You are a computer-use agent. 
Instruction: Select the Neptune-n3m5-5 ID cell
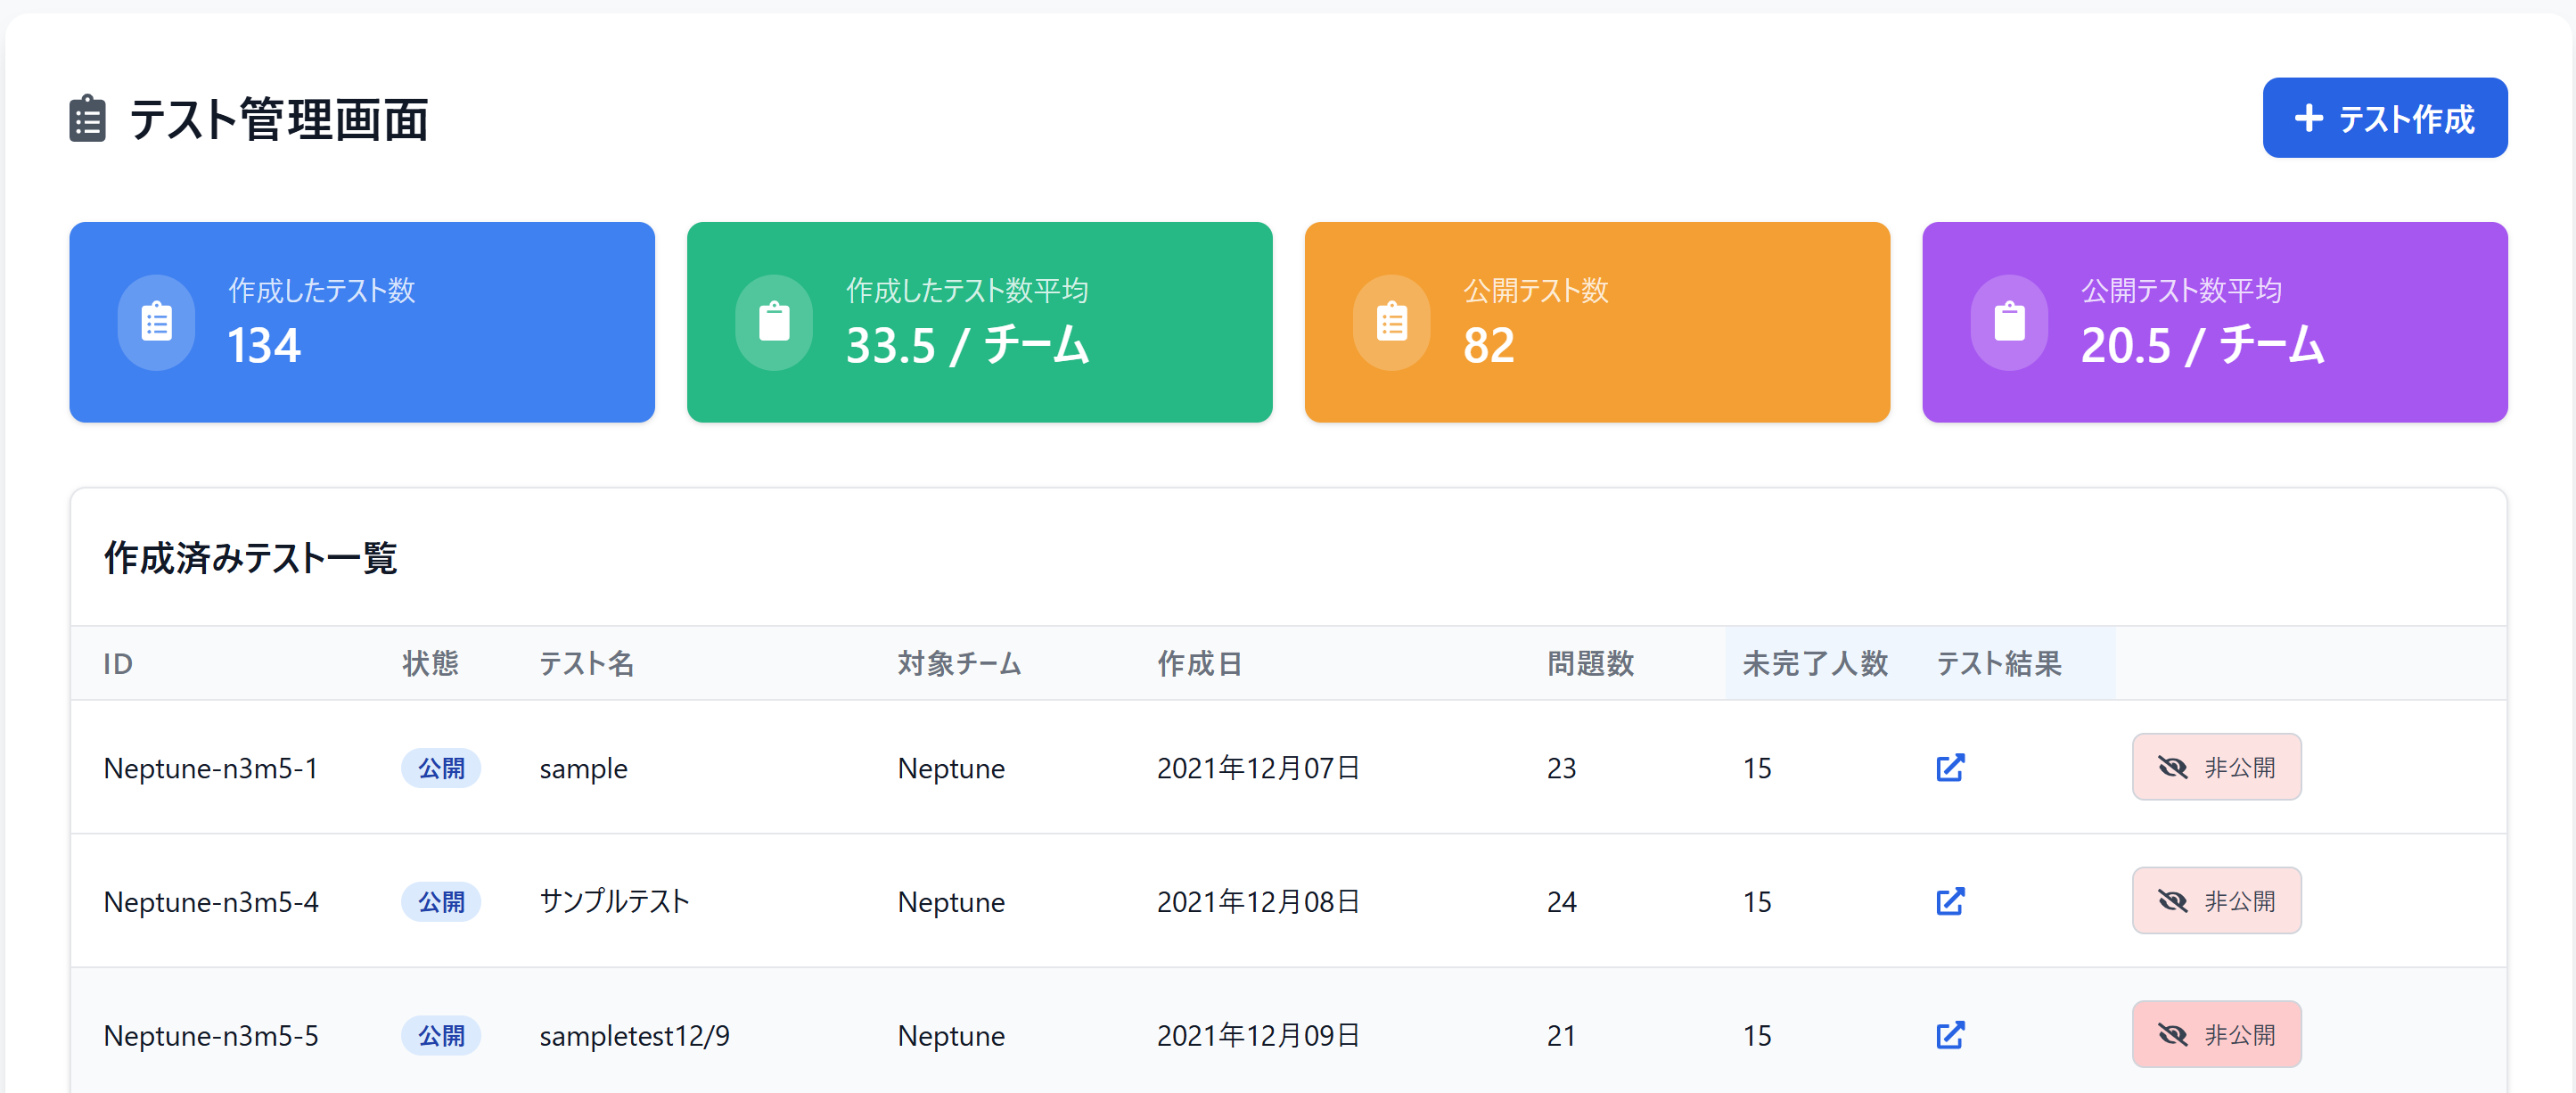[x=211, y=1035]
